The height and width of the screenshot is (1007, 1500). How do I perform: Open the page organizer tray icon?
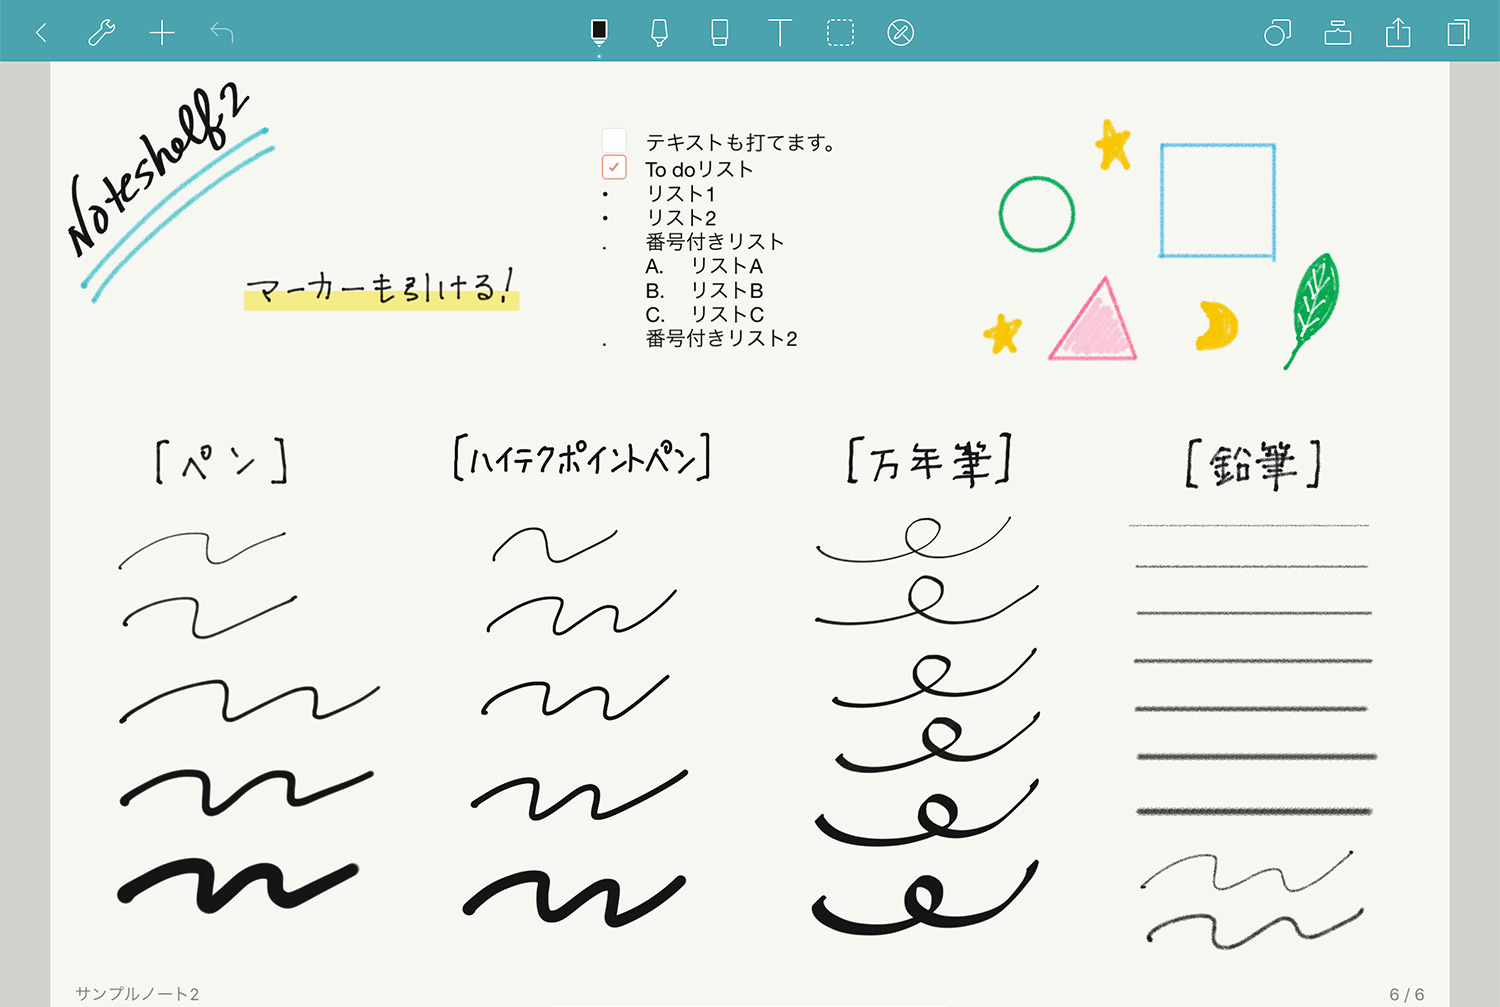click(1337, 33)
